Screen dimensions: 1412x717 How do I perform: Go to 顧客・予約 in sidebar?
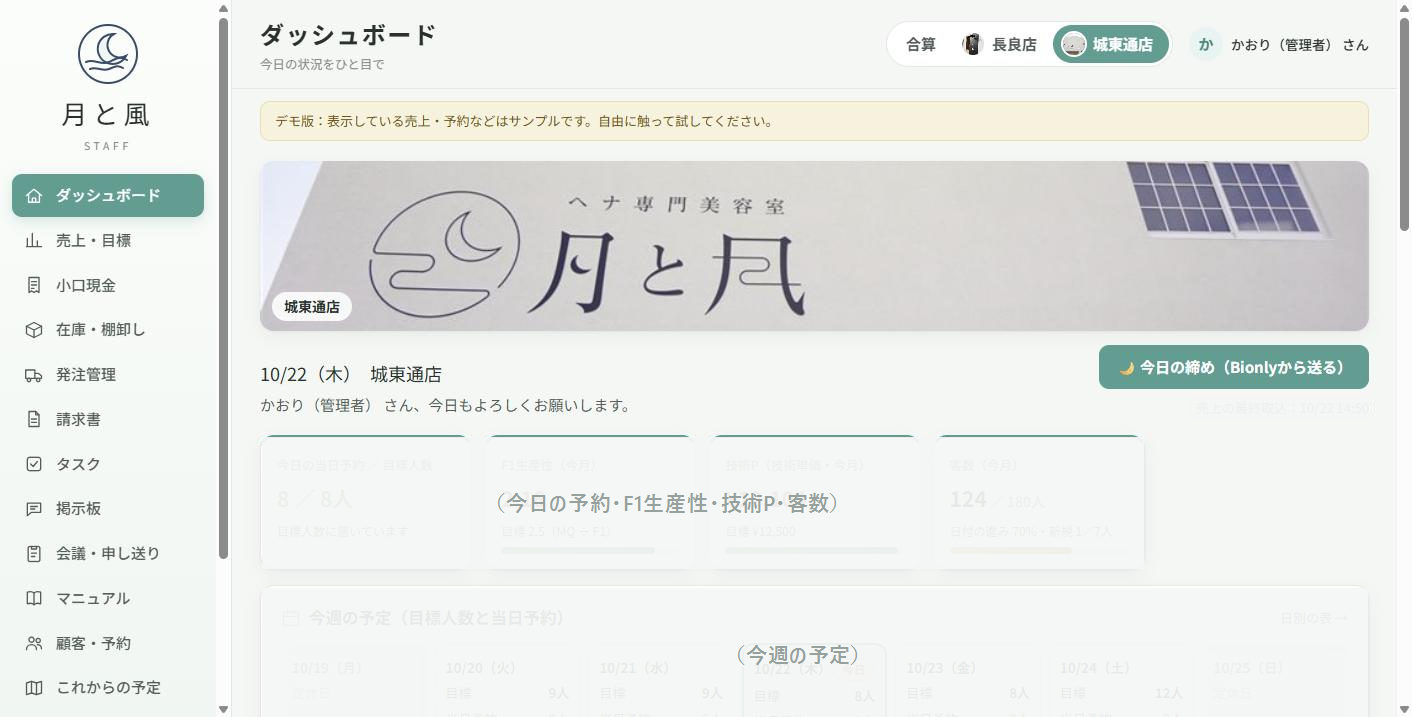pos(108,643)
